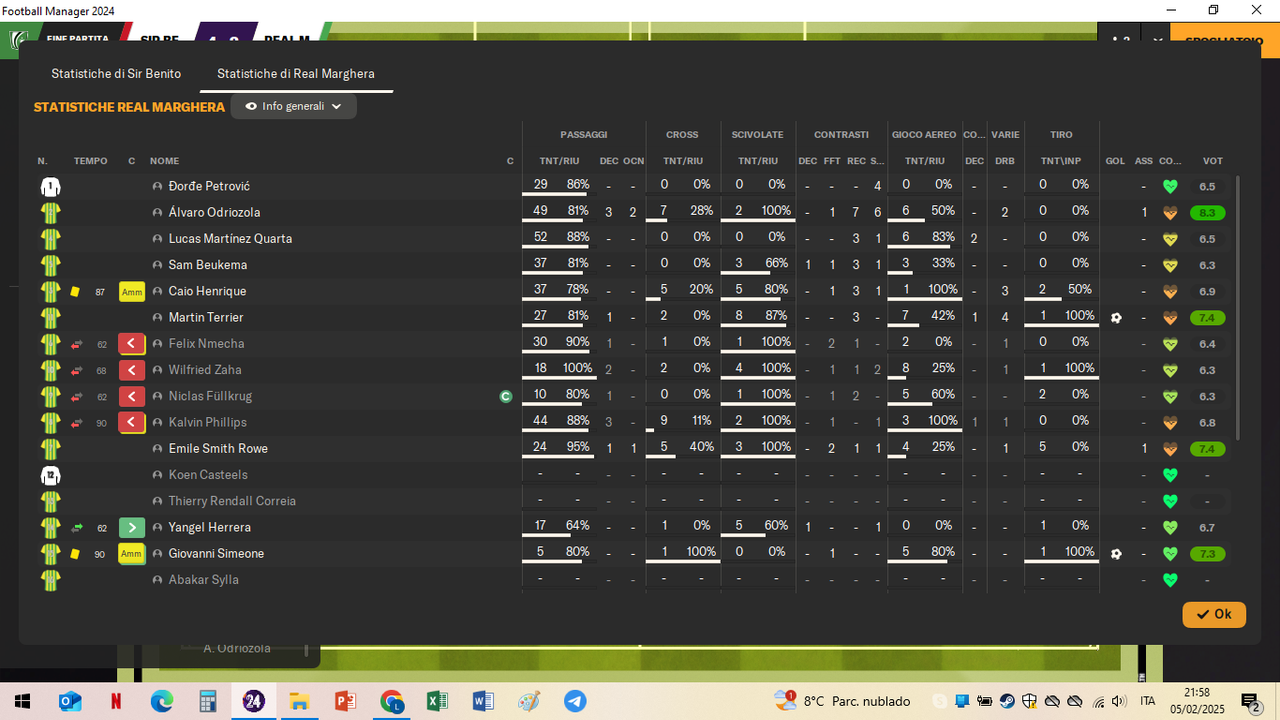Image resolution: width=1280 pixels, height=720 pixels.
Task: Click Yangel Herrera's green substituted-on arrow
Action: point(132,527)
